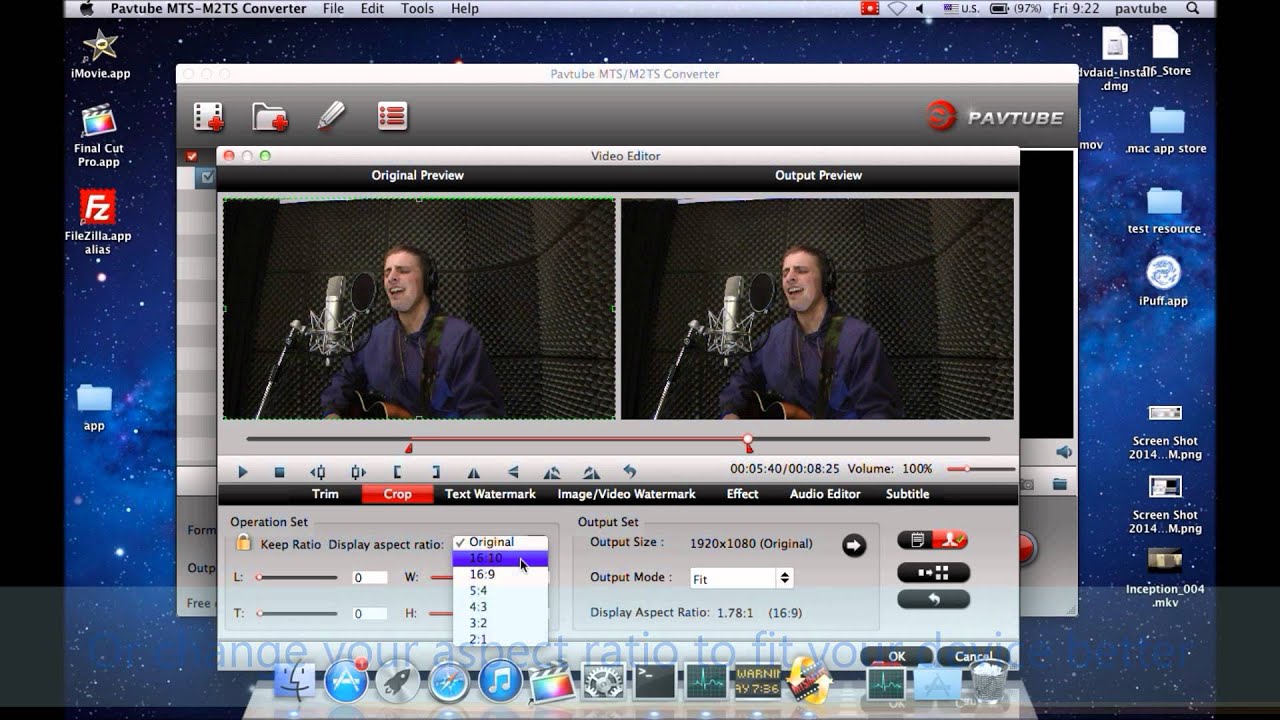The height and width of the screenshot is (720, 1280).
Task: Open Terminal from the Dock
Action: pos(655,682)
